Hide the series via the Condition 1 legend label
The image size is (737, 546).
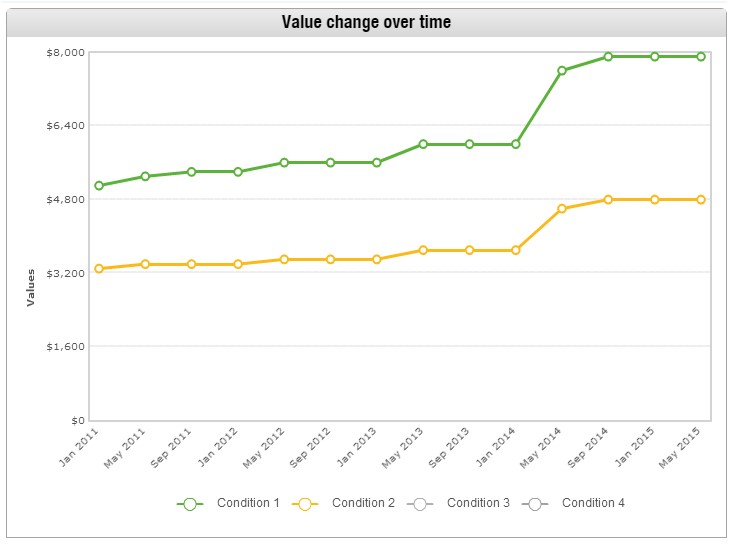click(248, 503)
